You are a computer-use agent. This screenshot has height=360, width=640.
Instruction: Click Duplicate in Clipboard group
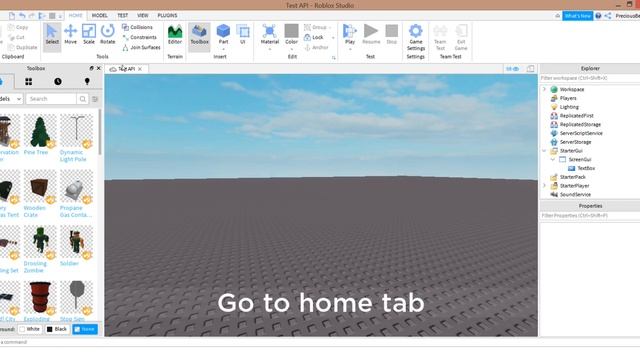coord(22,47)
